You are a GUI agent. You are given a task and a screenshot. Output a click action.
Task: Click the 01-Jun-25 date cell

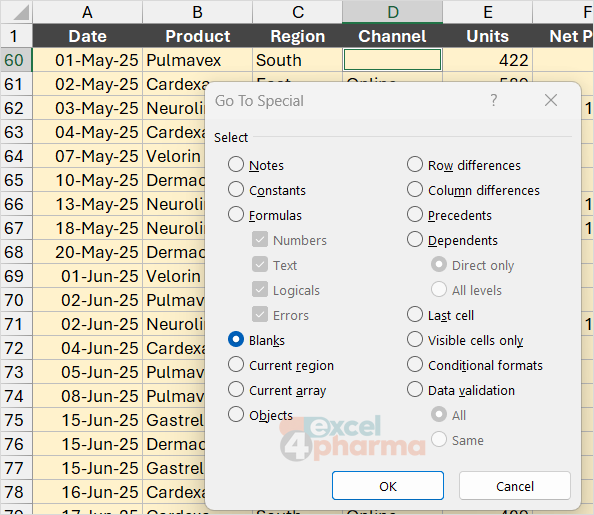pos(88,276)
